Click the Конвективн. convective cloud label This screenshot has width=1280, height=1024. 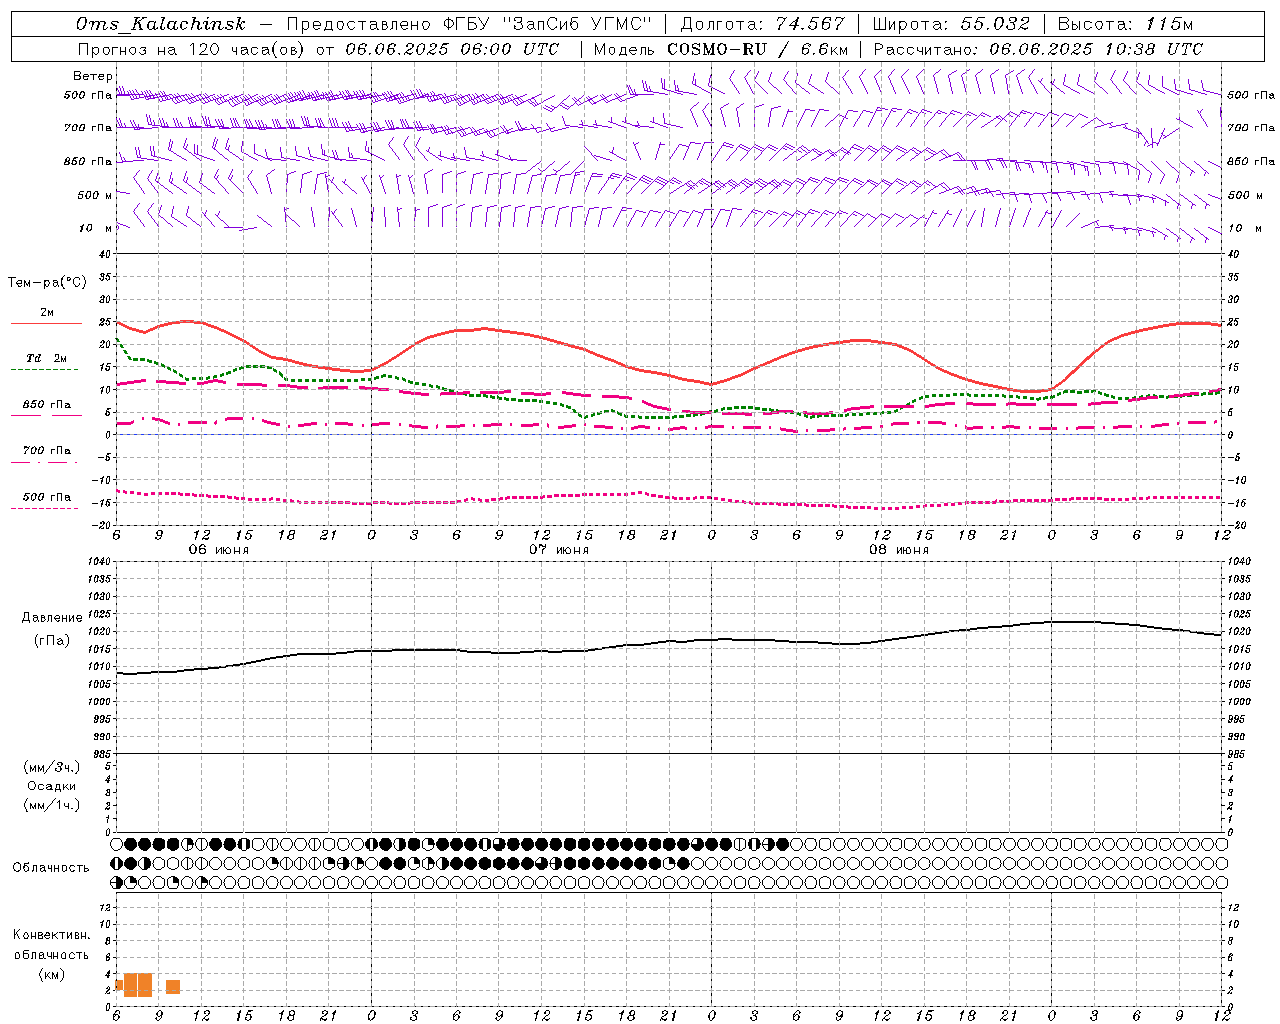(x=51, y=935)
